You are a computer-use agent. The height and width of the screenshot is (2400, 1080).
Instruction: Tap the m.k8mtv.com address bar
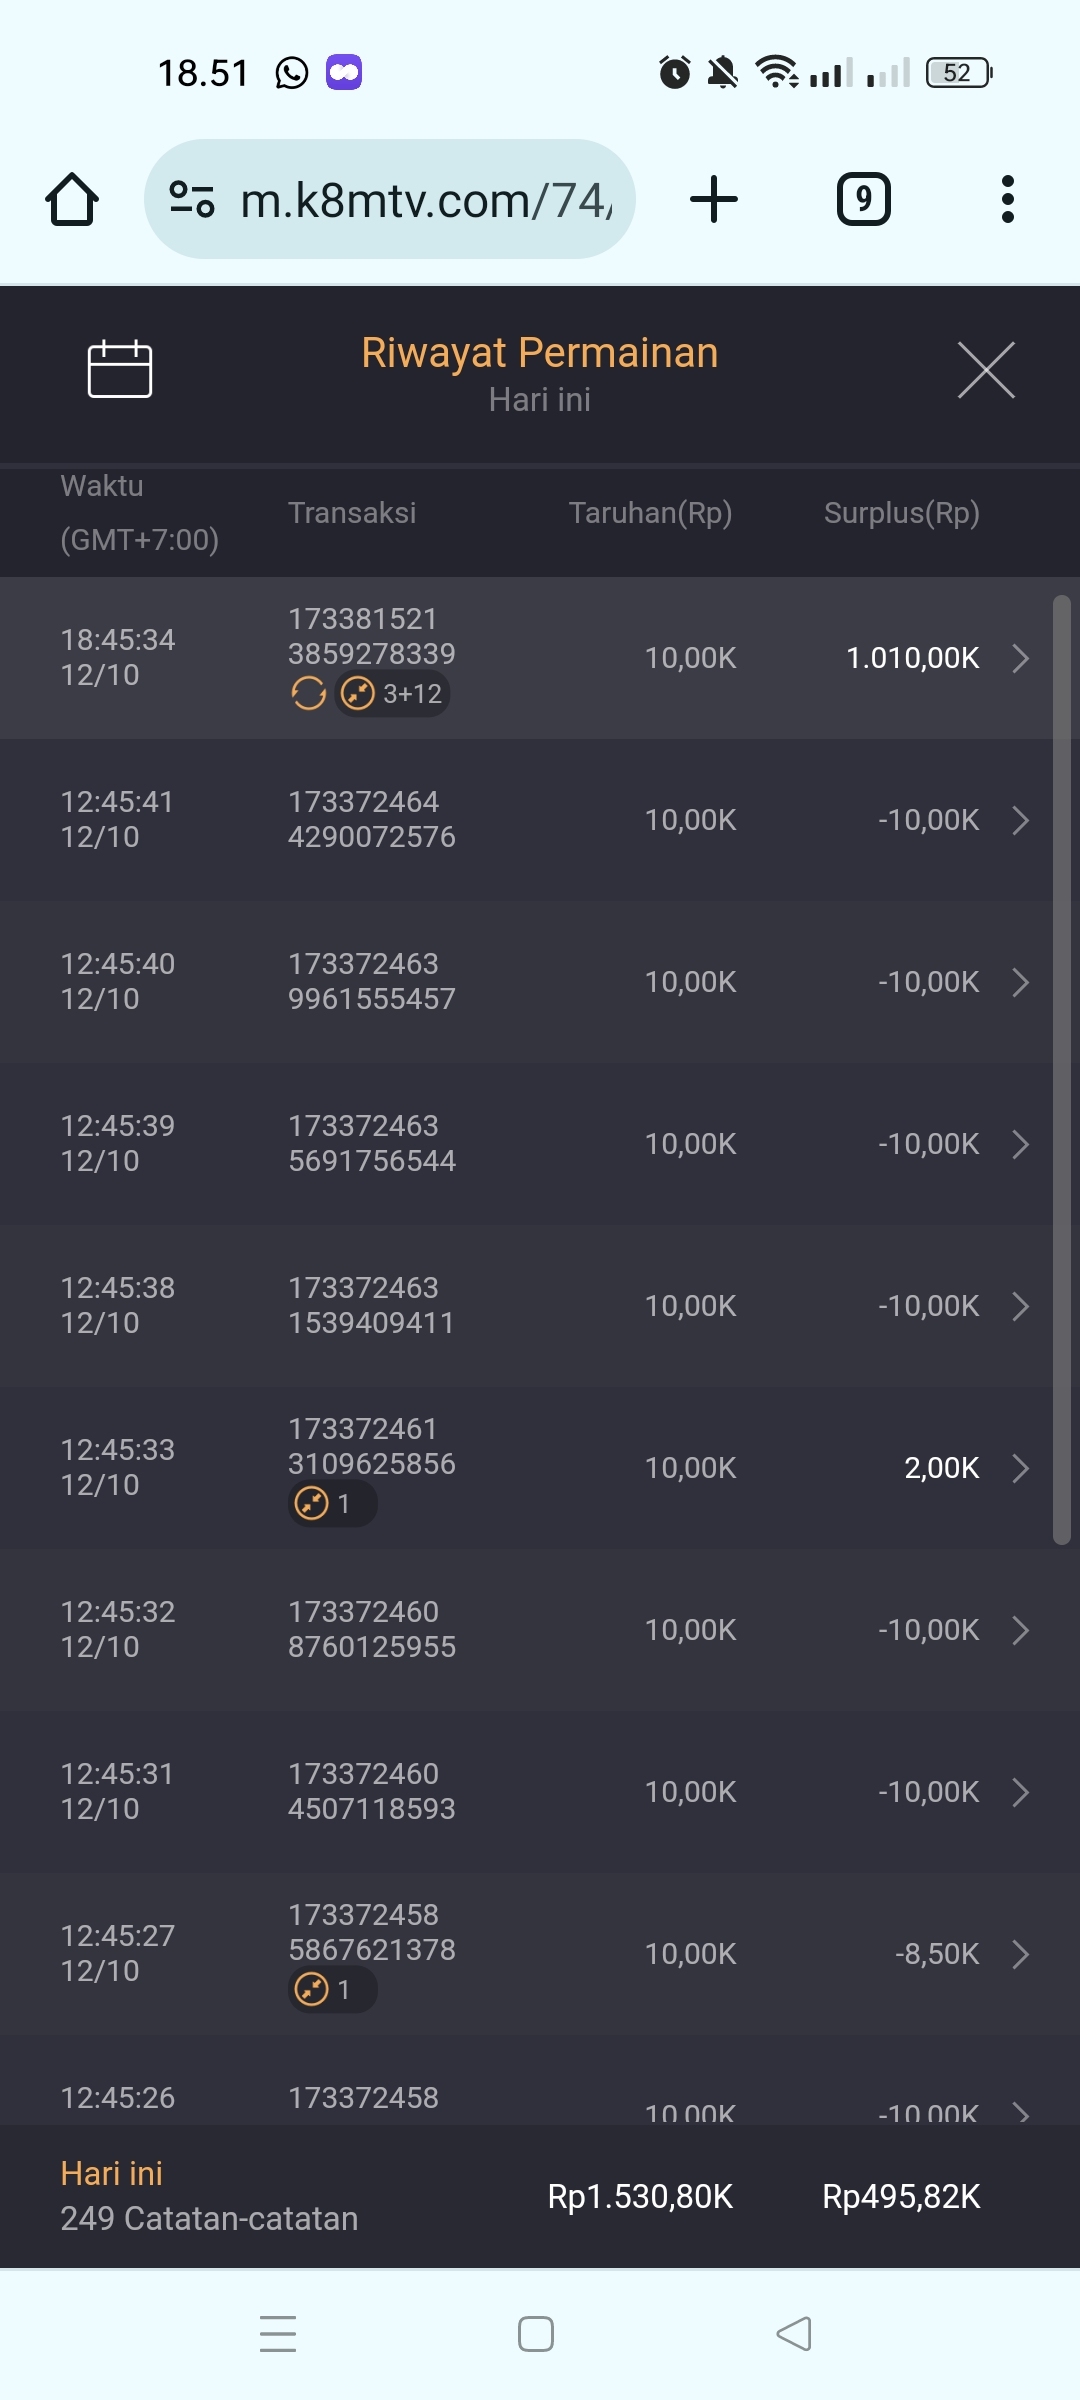[425, 199]
